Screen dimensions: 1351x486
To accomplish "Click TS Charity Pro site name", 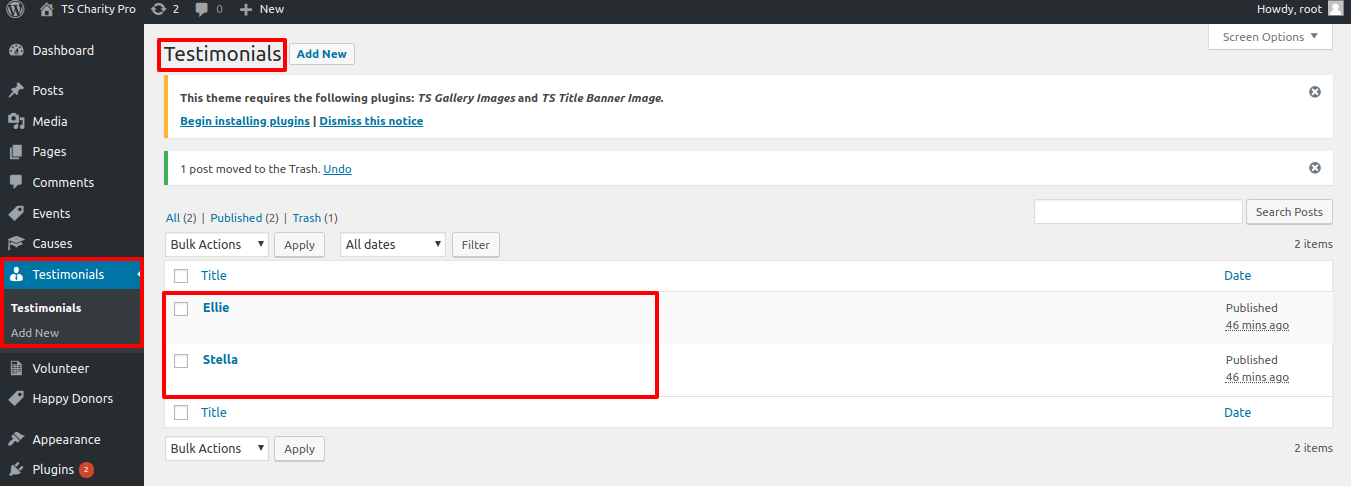I will tap(99, 9).
